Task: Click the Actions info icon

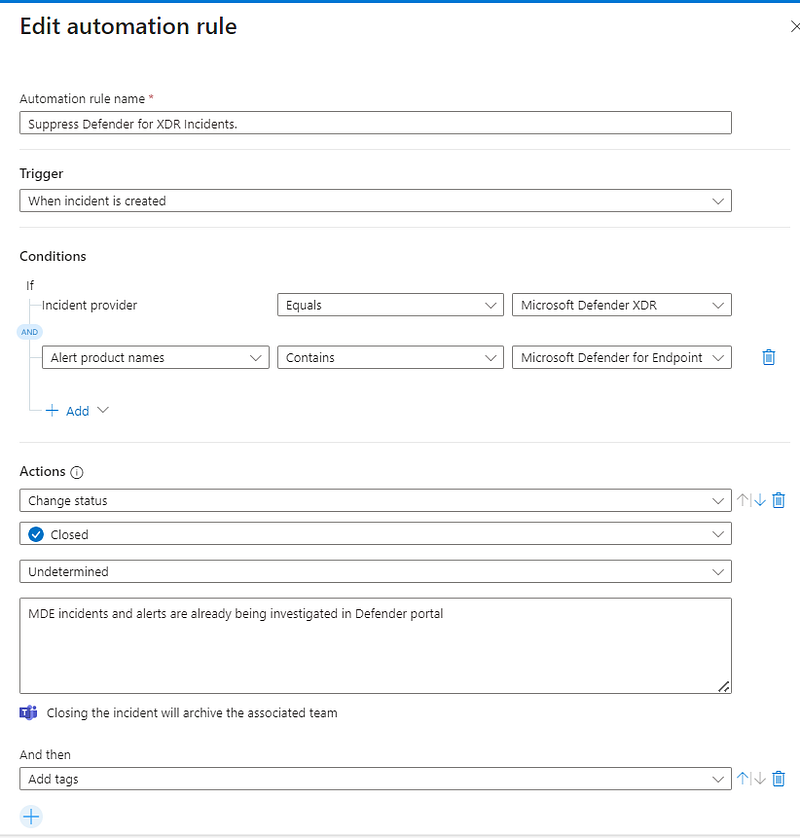Action: click(77, 472)
